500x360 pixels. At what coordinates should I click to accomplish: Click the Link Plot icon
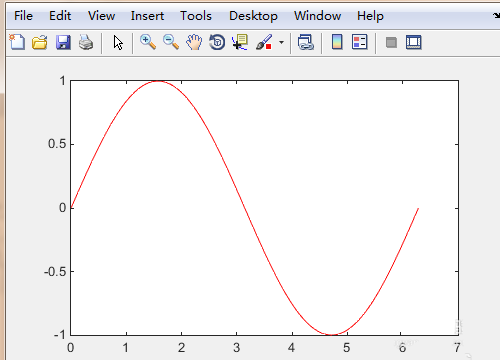point(306,42)
